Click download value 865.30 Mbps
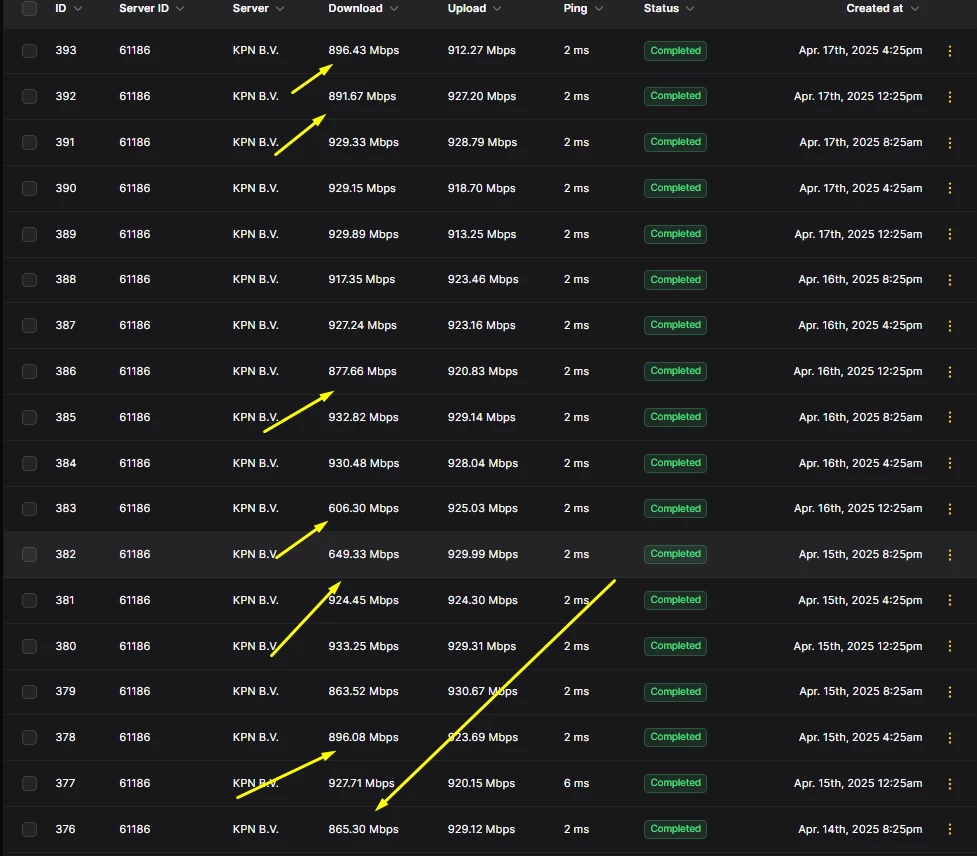 [363, 829]
